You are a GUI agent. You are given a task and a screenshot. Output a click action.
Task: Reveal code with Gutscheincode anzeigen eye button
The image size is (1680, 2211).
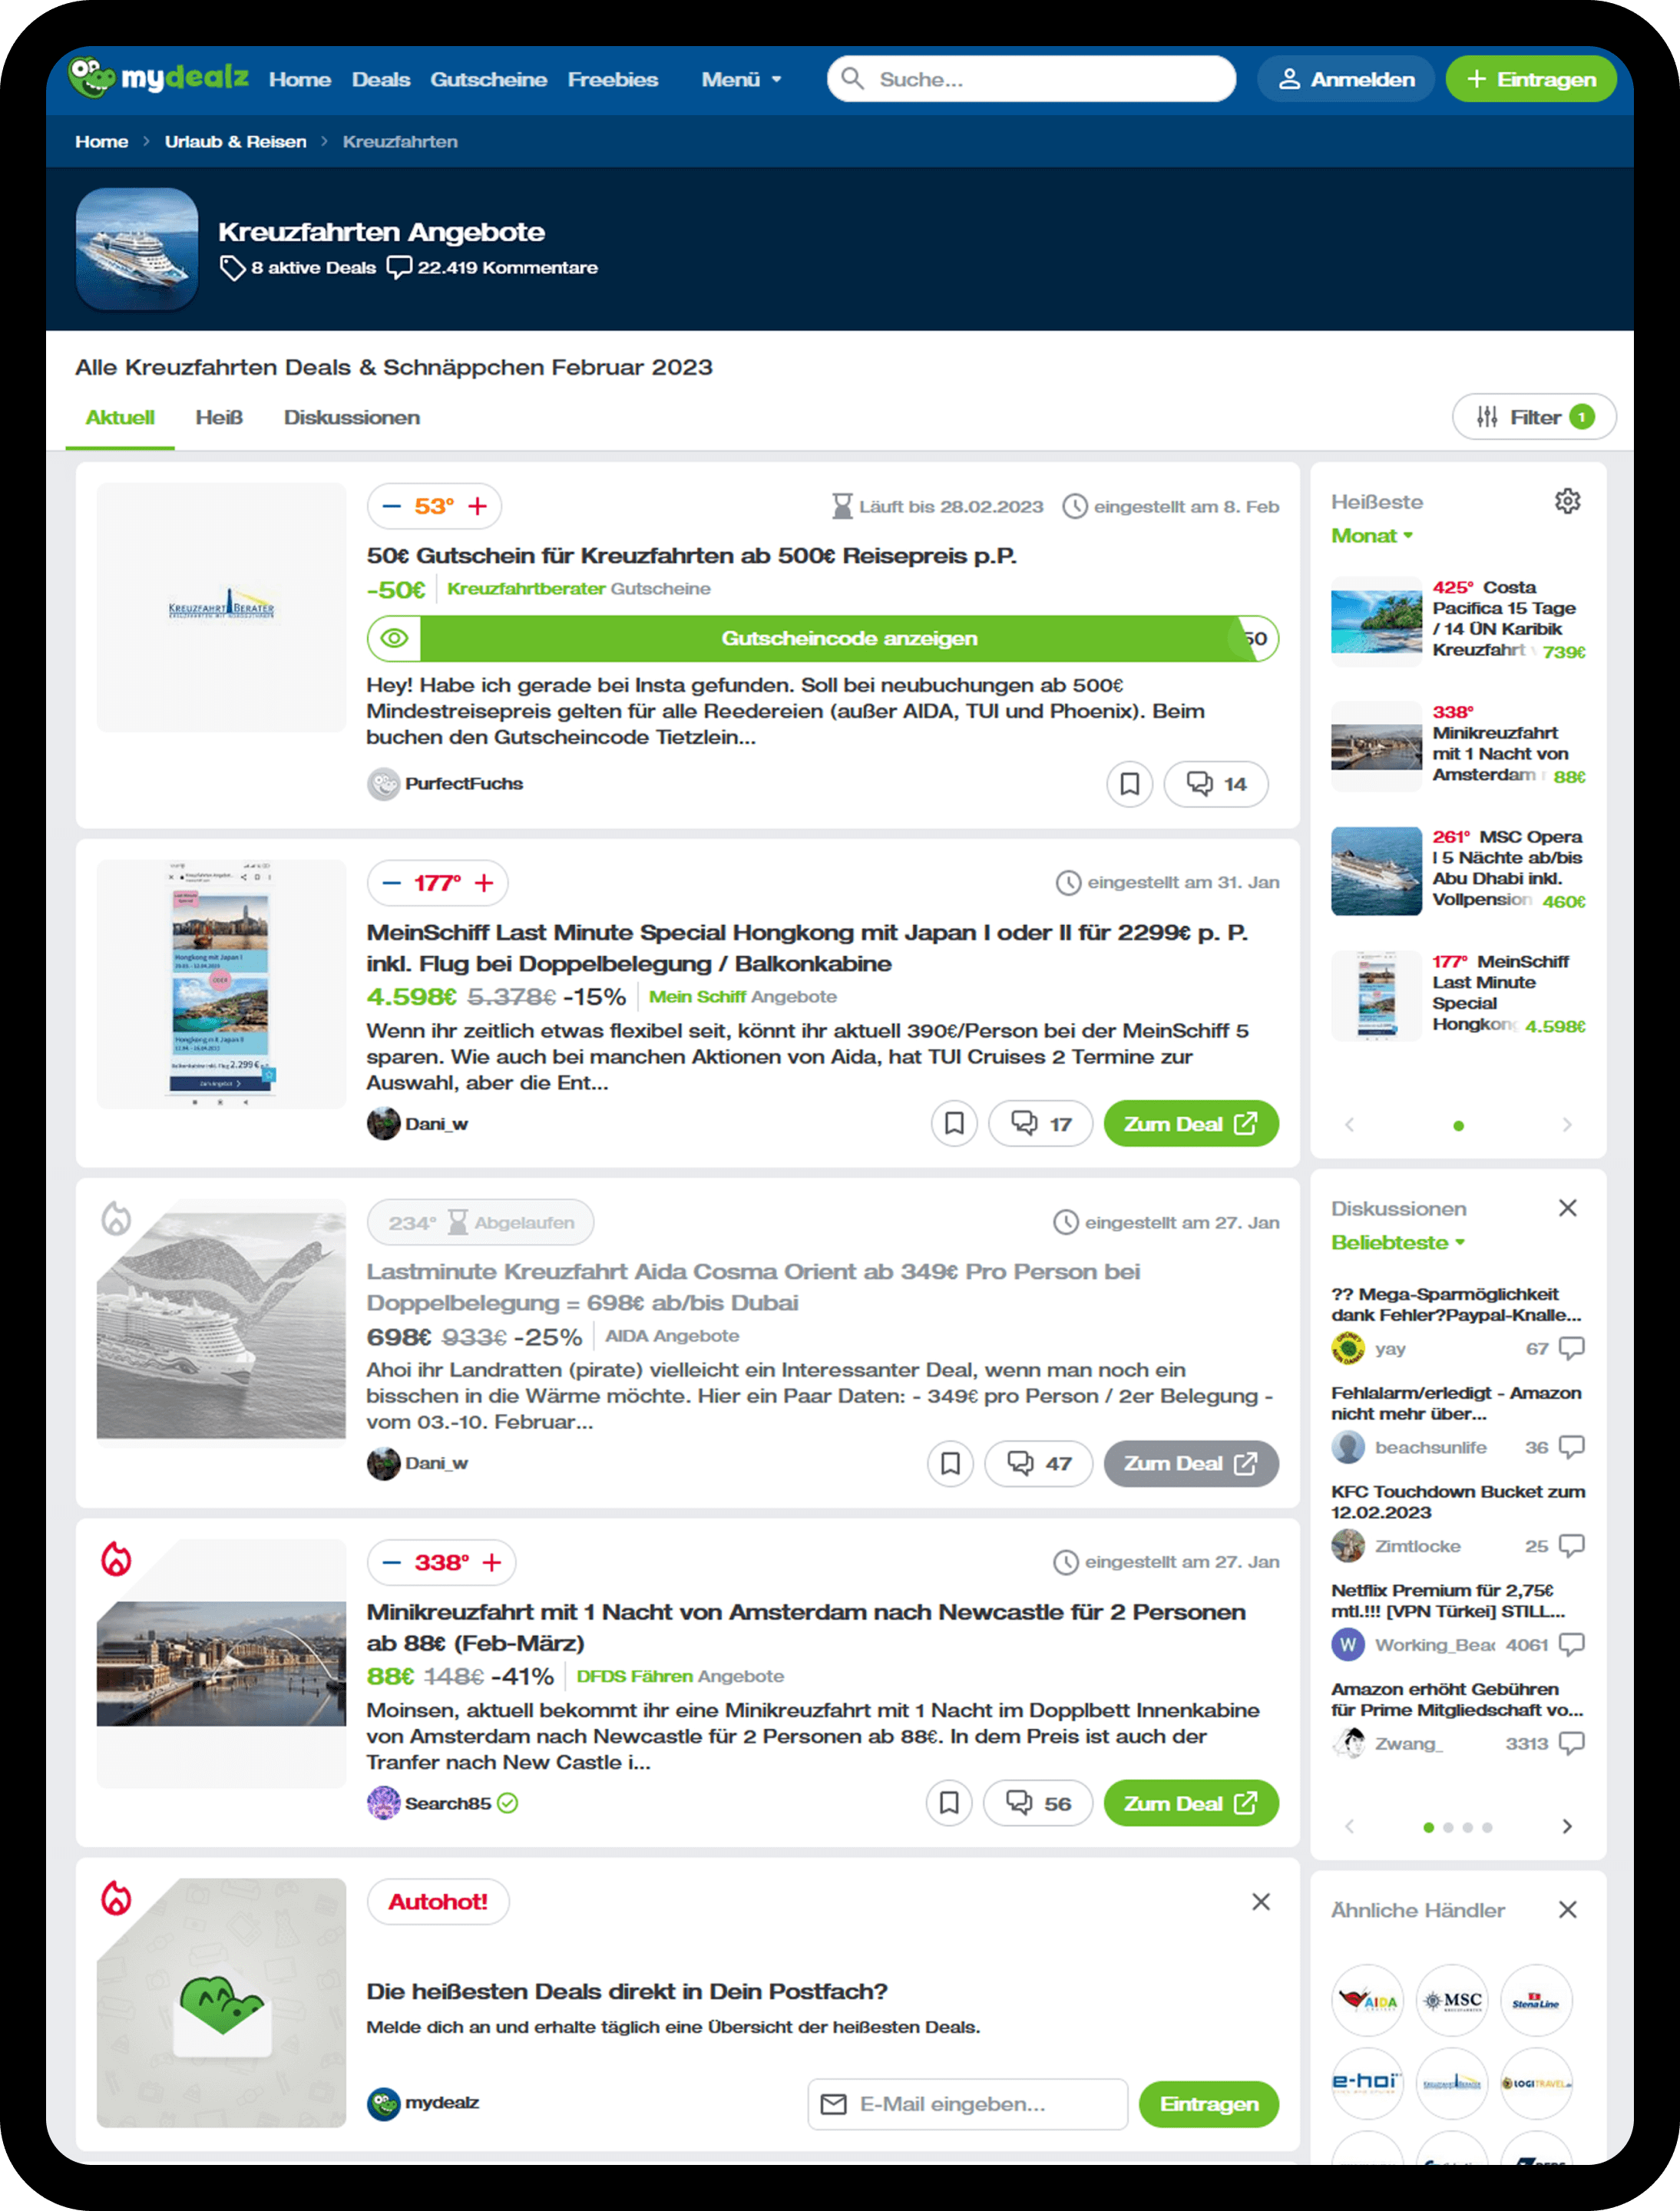pos(394,638)
